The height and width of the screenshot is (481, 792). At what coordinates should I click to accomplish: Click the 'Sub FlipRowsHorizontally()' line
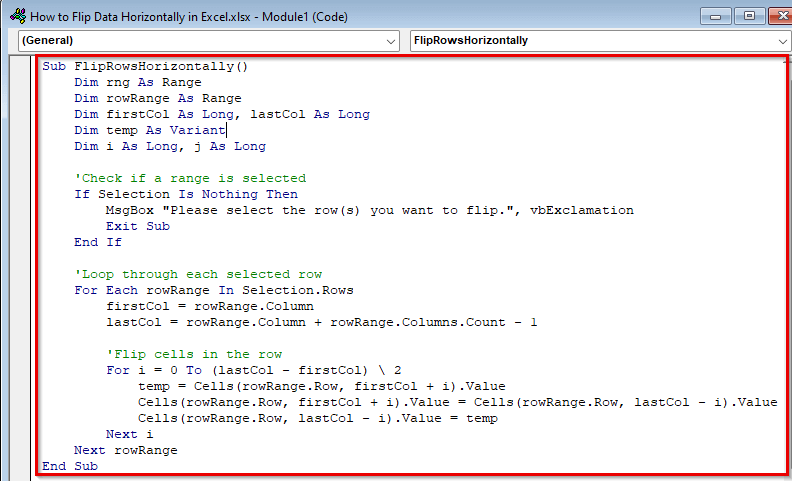(x=145, y=66)
